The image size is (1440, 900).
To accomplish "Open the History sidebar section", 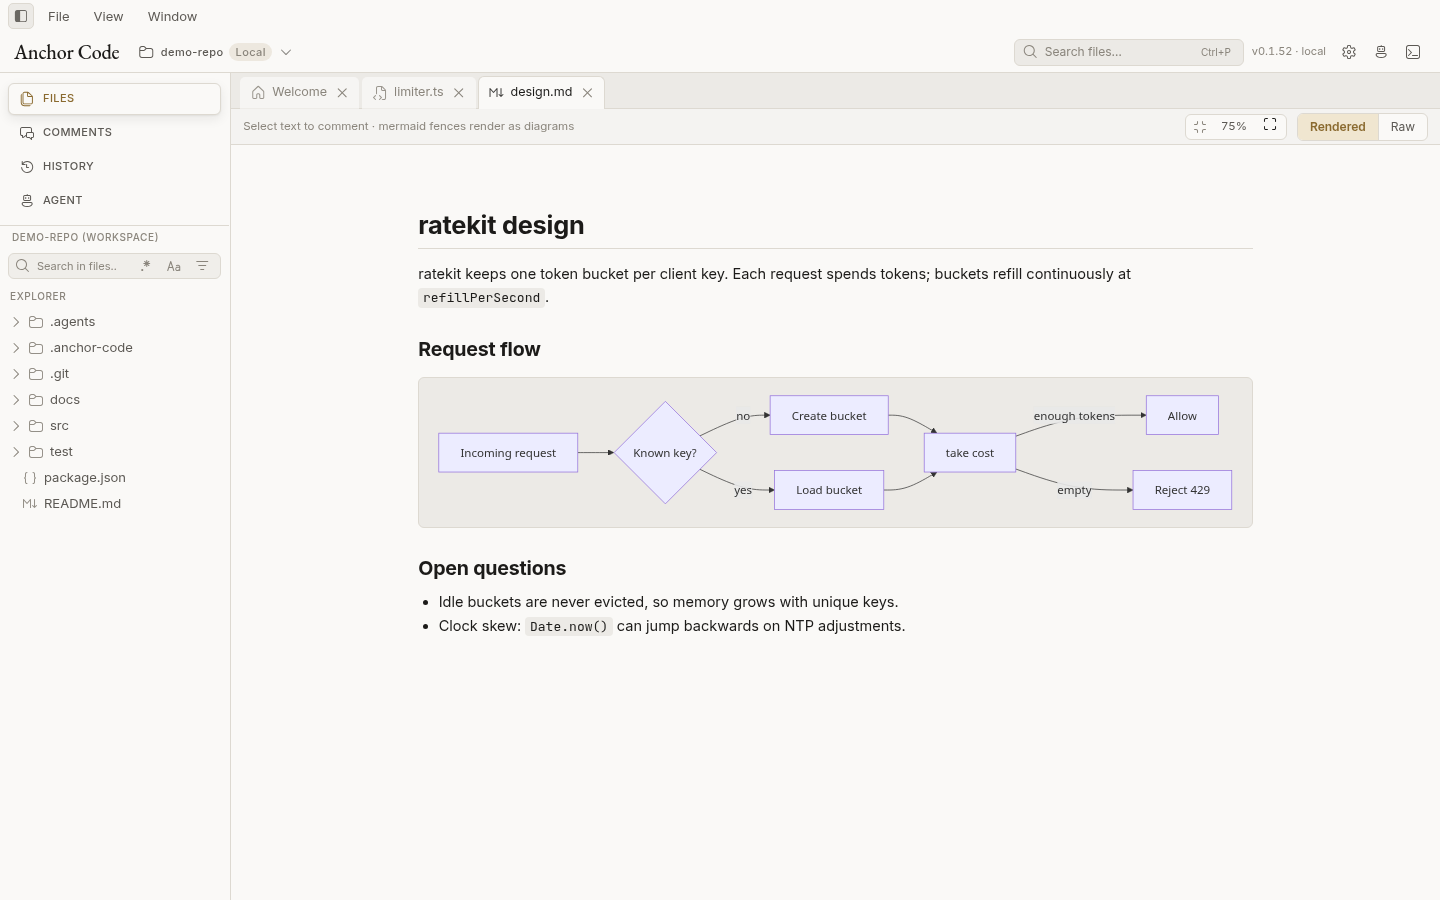I will click(114, 167).
